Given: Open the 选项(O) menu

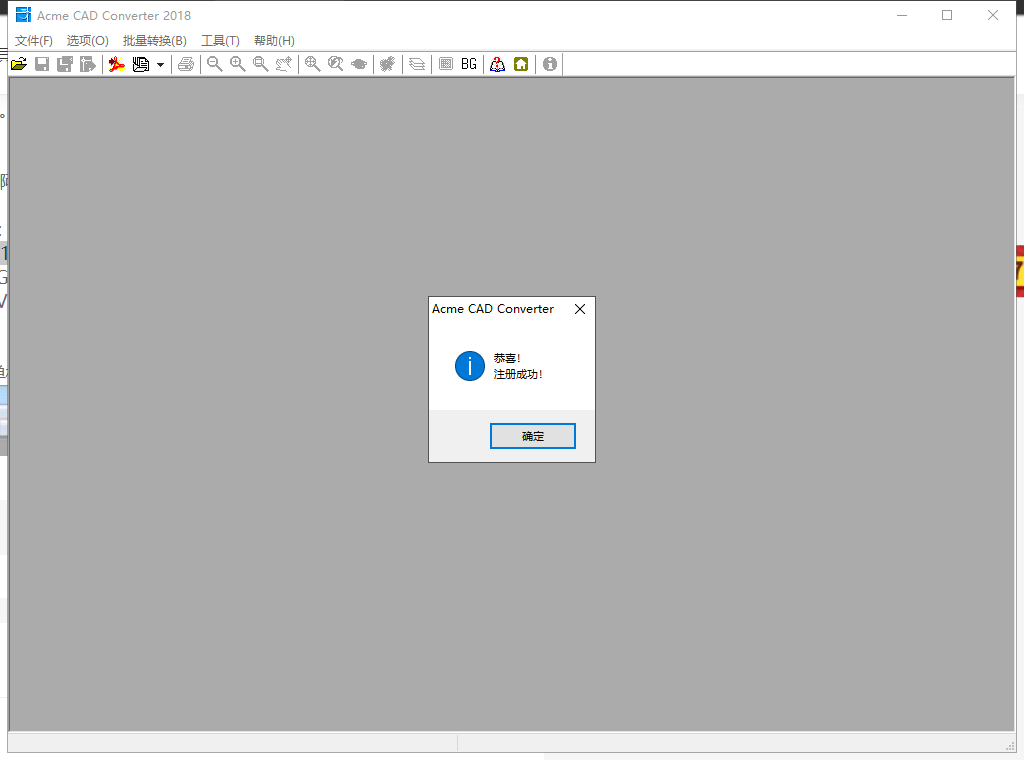Looking at the screenshot, I should 88,40.
